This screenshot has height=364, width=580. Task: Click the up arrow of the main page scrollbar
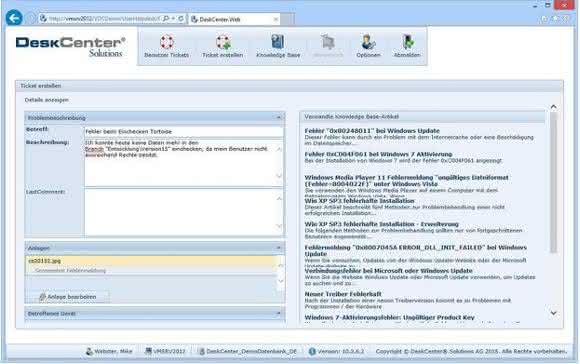[x=553, y=107]
